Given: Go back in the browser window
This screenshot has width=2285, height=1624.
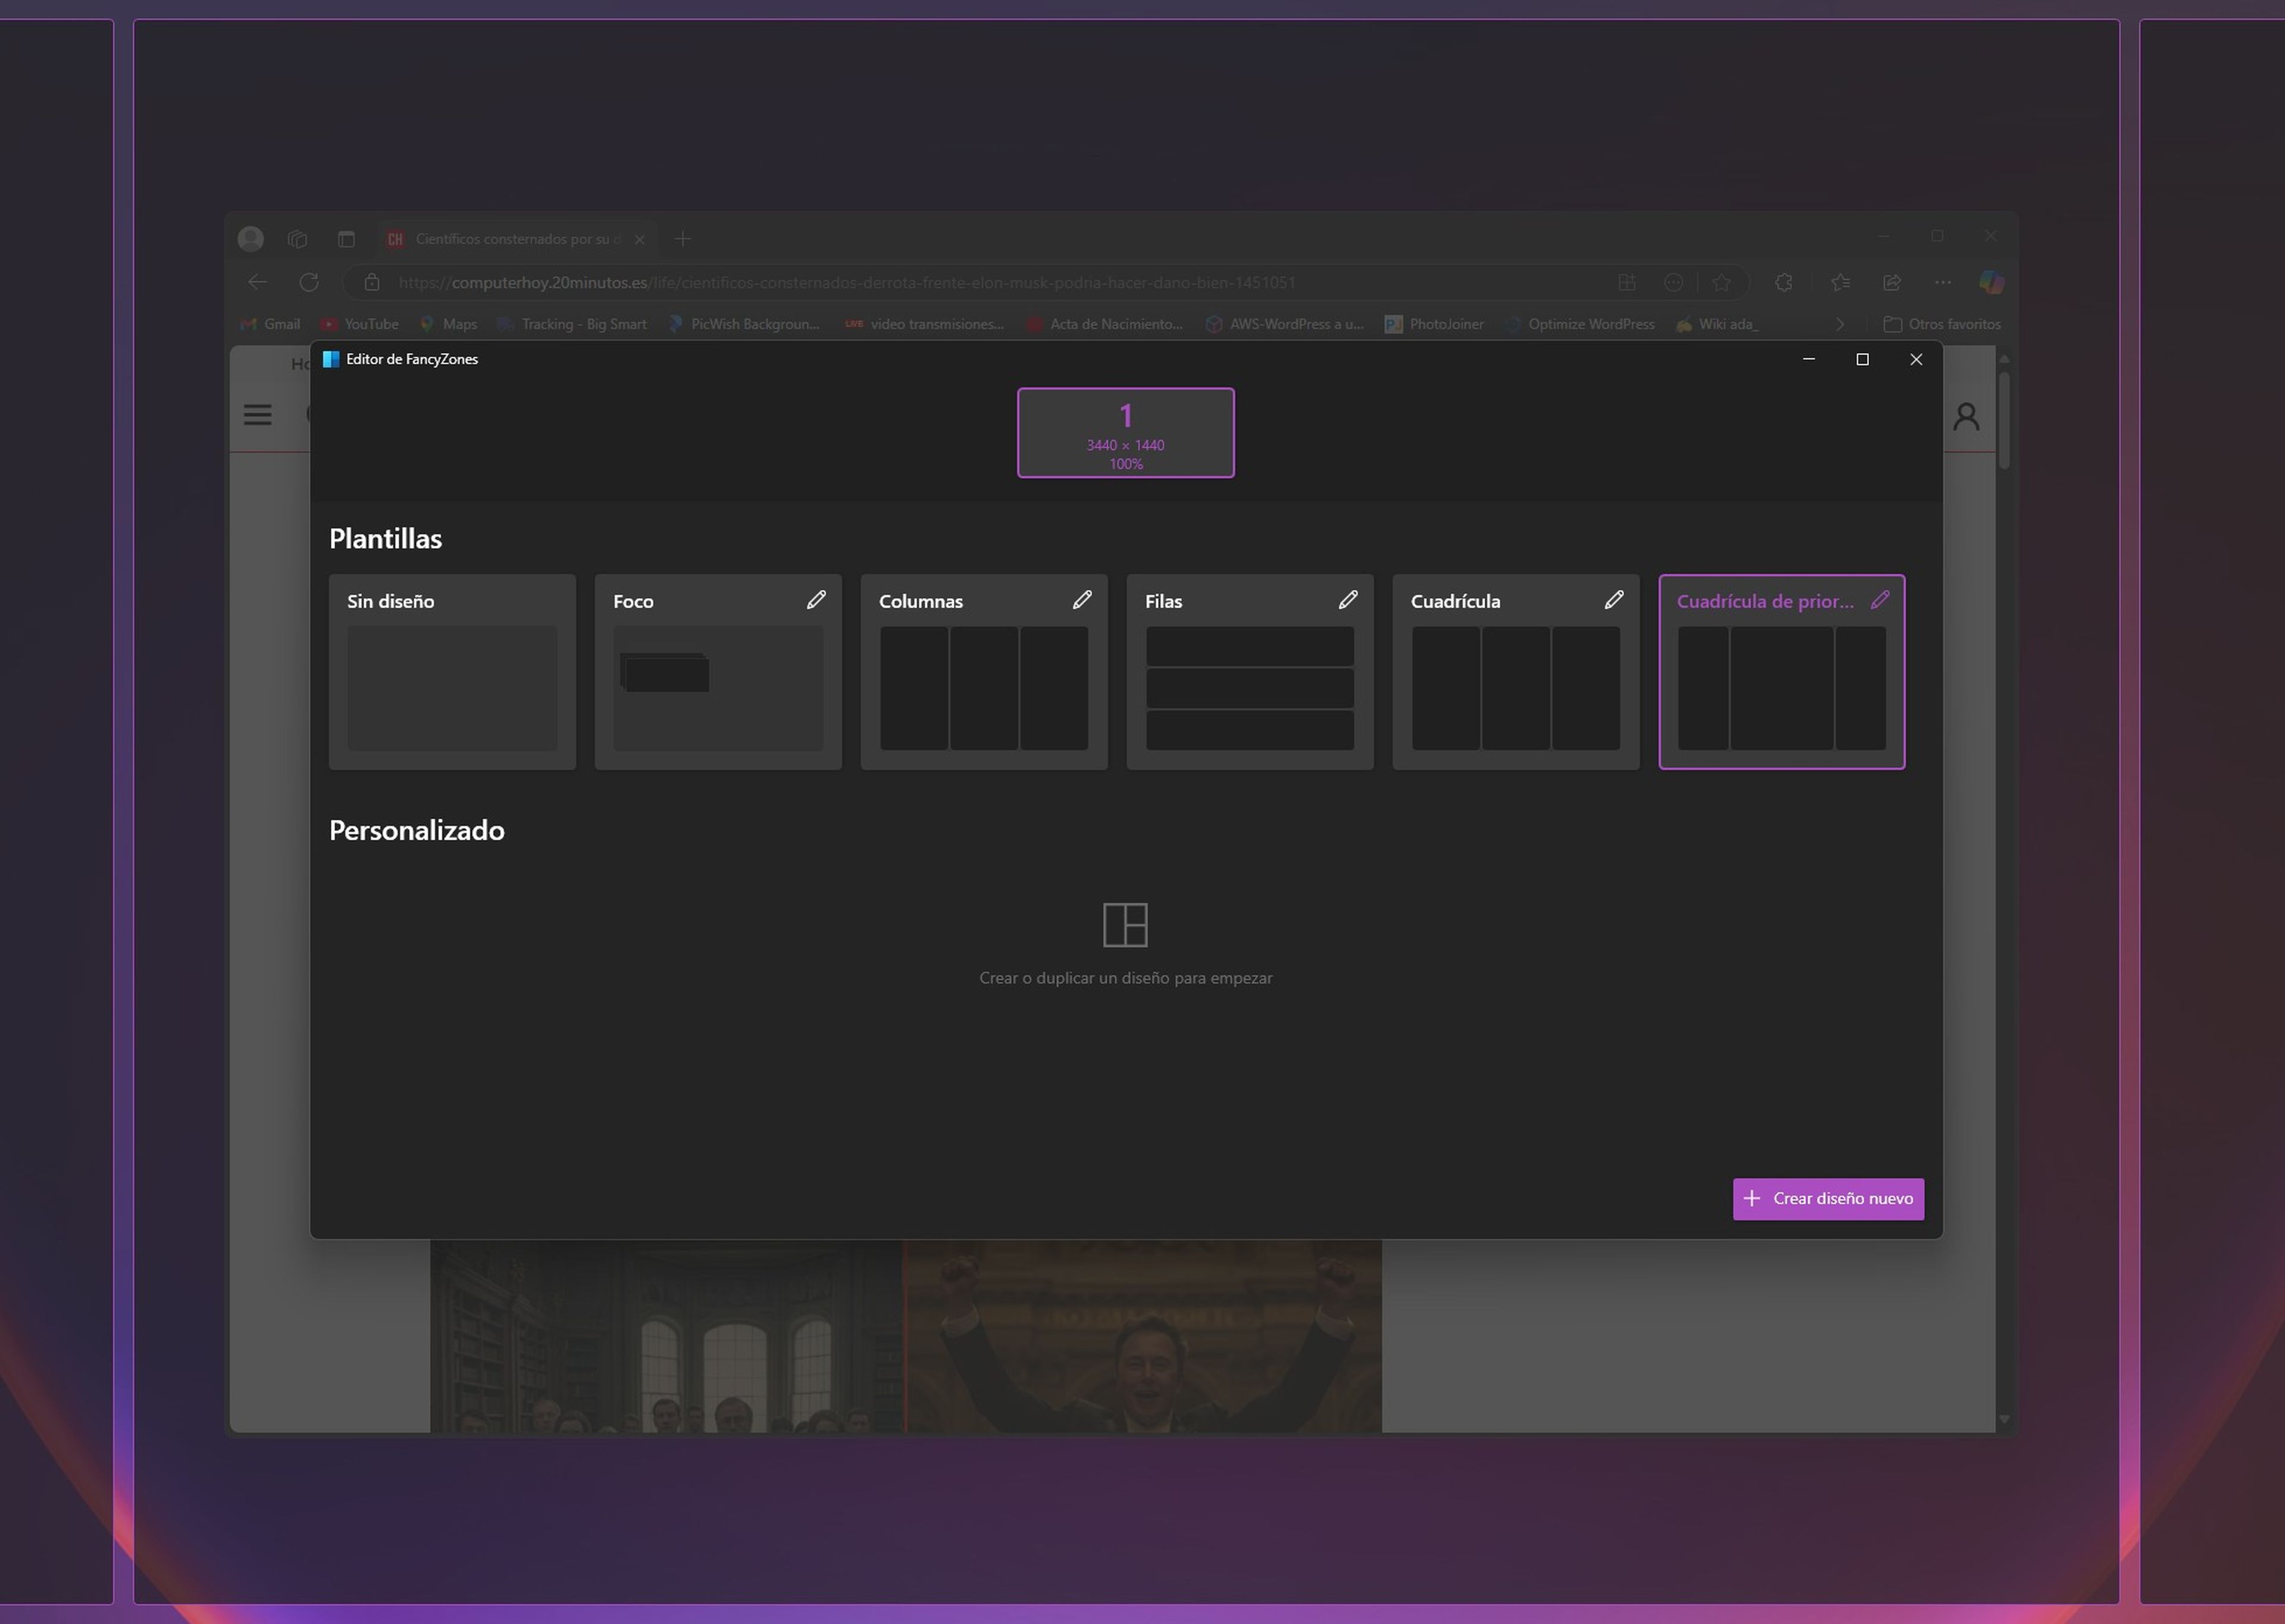Looking at the screenshot, I should pyautogui.click(x=258, y=282).
